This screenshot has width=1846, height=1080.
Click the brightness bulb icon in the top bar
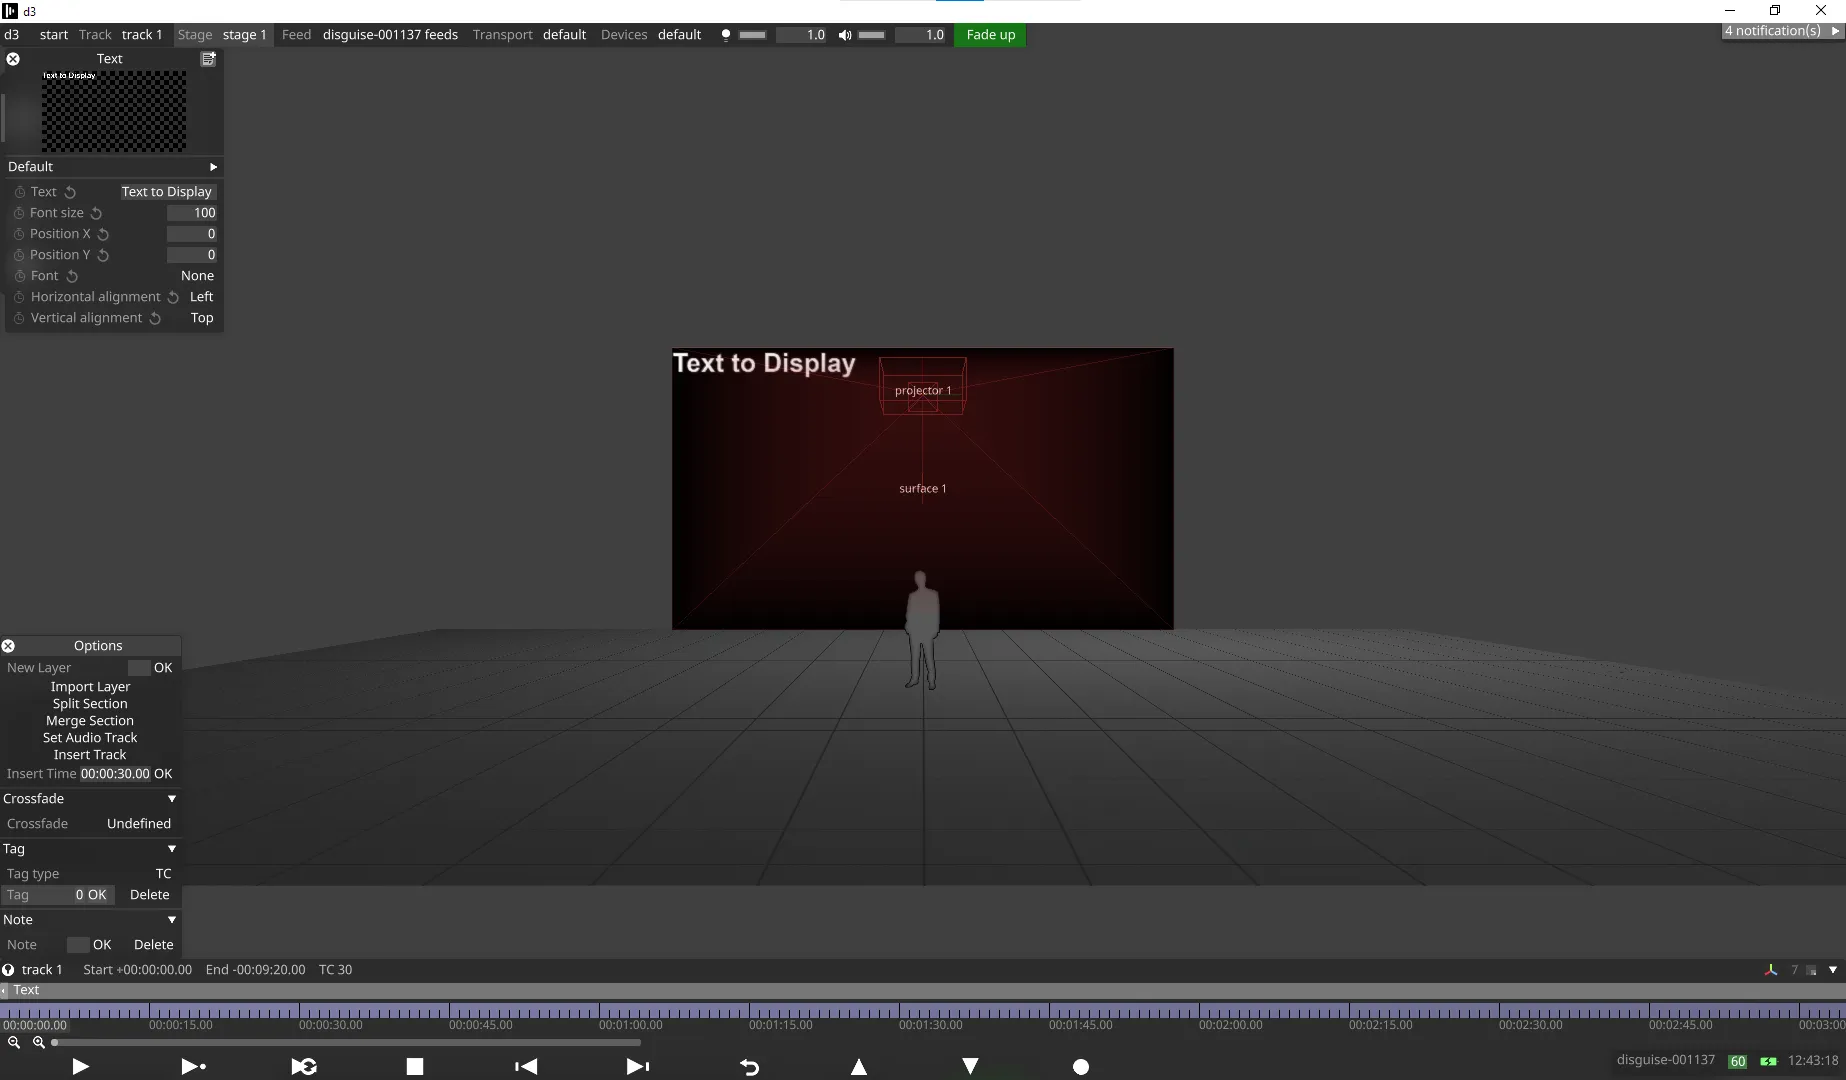(x=726, y=35)
